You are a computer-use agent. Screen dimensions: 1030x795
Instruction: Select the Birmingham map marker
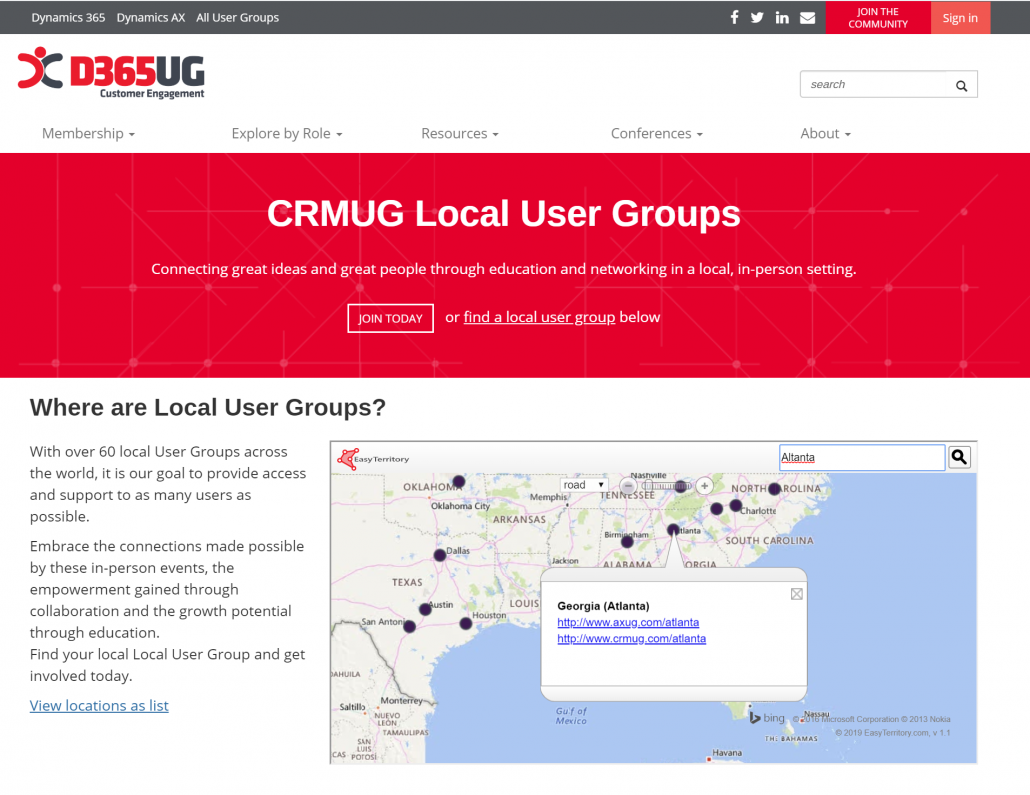click(x=627, y=542)
